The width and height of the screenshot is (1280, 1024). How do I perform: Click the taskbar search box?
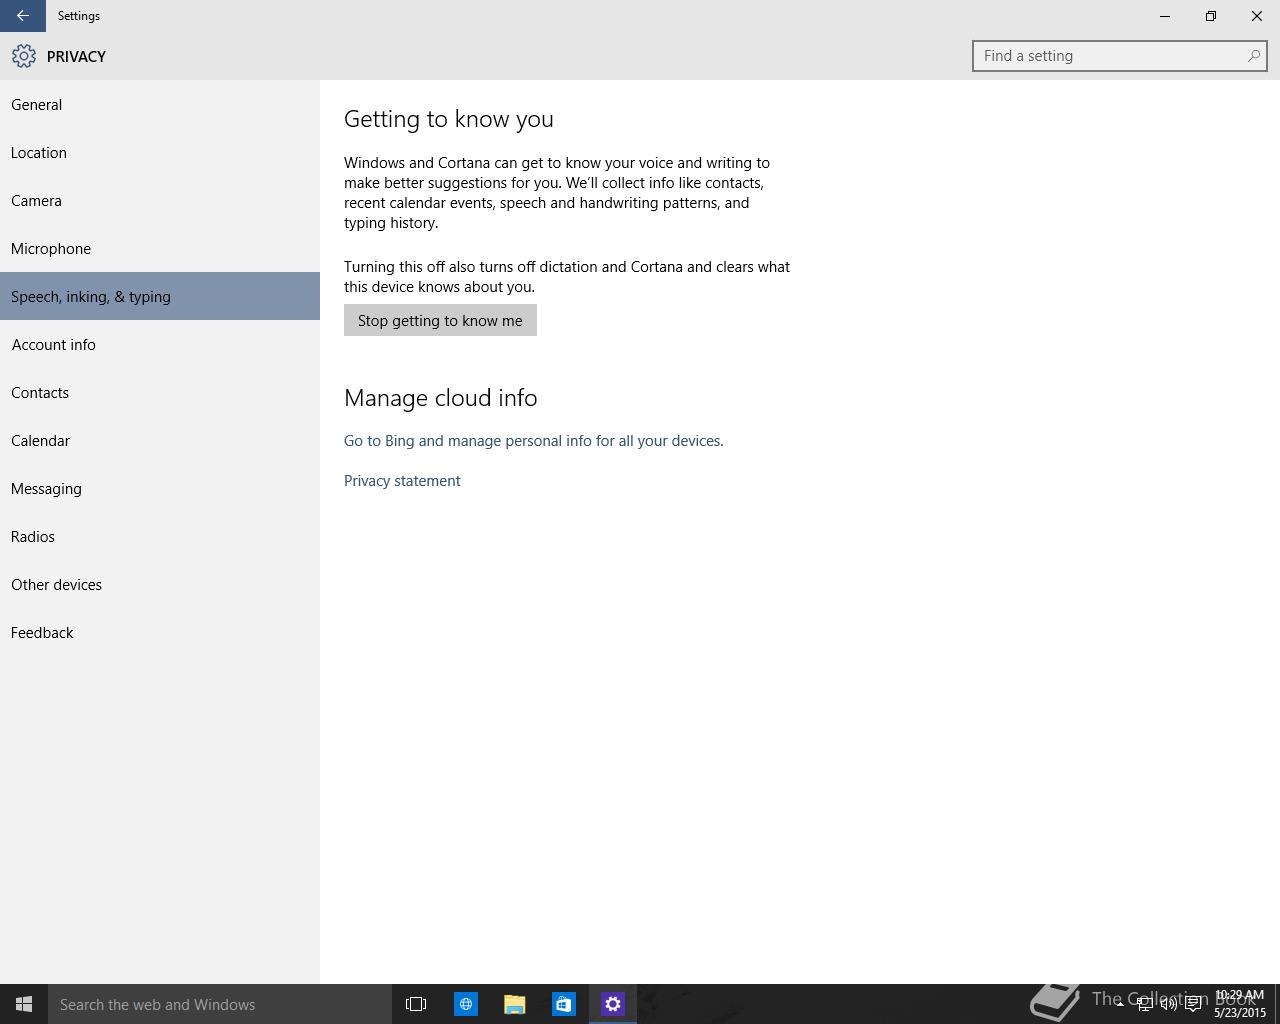tap(220, 1004)
